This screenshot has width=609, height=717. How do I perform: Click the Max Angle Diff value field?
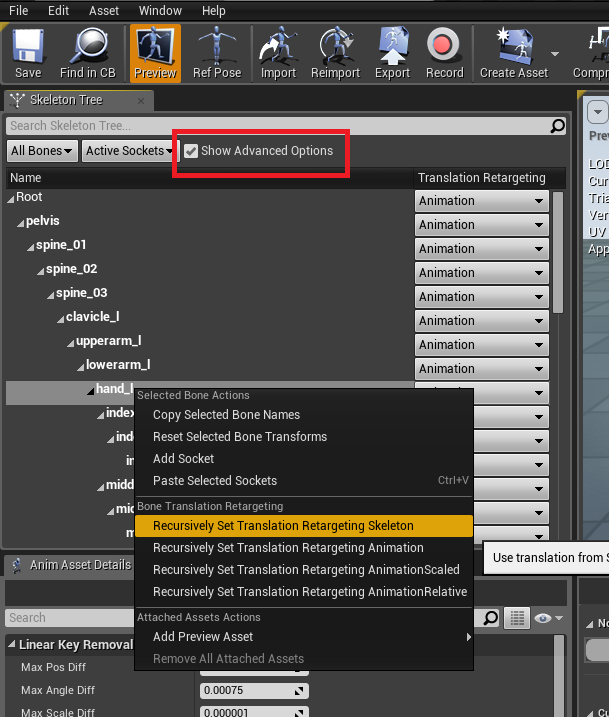pos(254,690)
